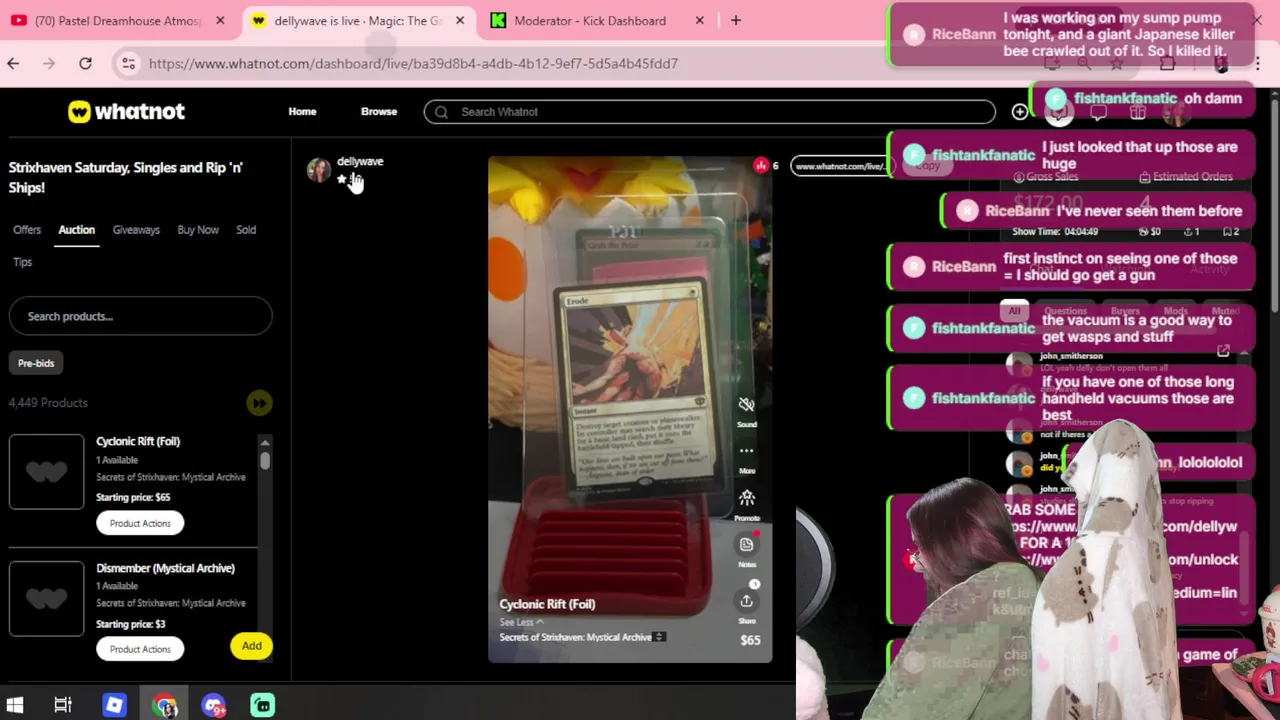The height and width of the screenshot is (720, 1280).
Task: Click the product list scroll-up arrow
Action: [x=265, y=442]
